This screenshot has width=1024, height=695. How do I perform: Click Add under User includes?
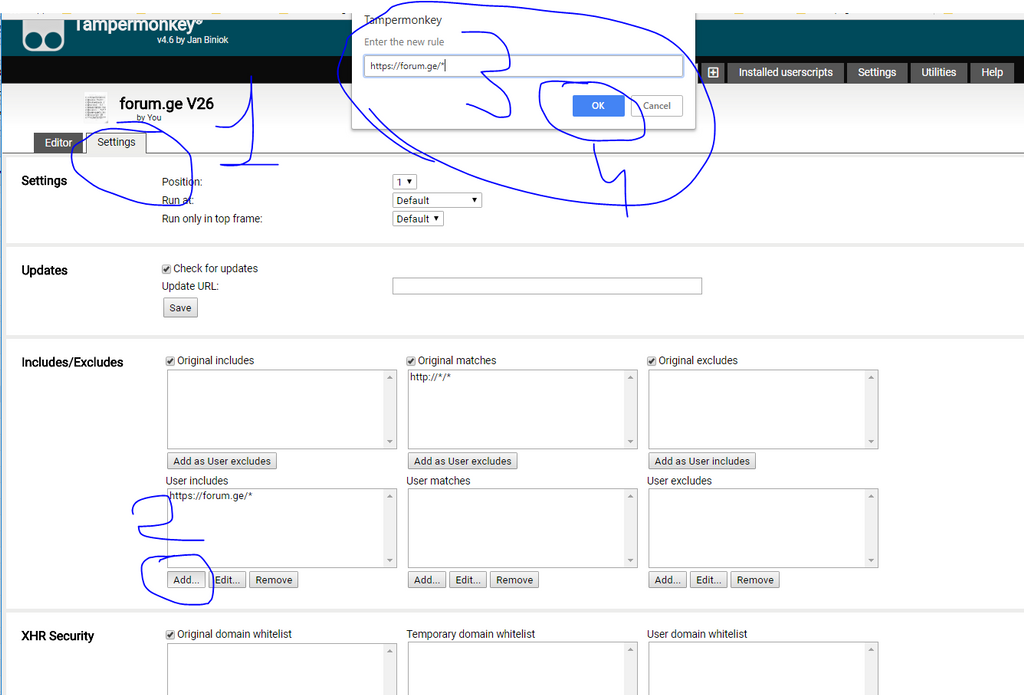click(x=186, y=580)
